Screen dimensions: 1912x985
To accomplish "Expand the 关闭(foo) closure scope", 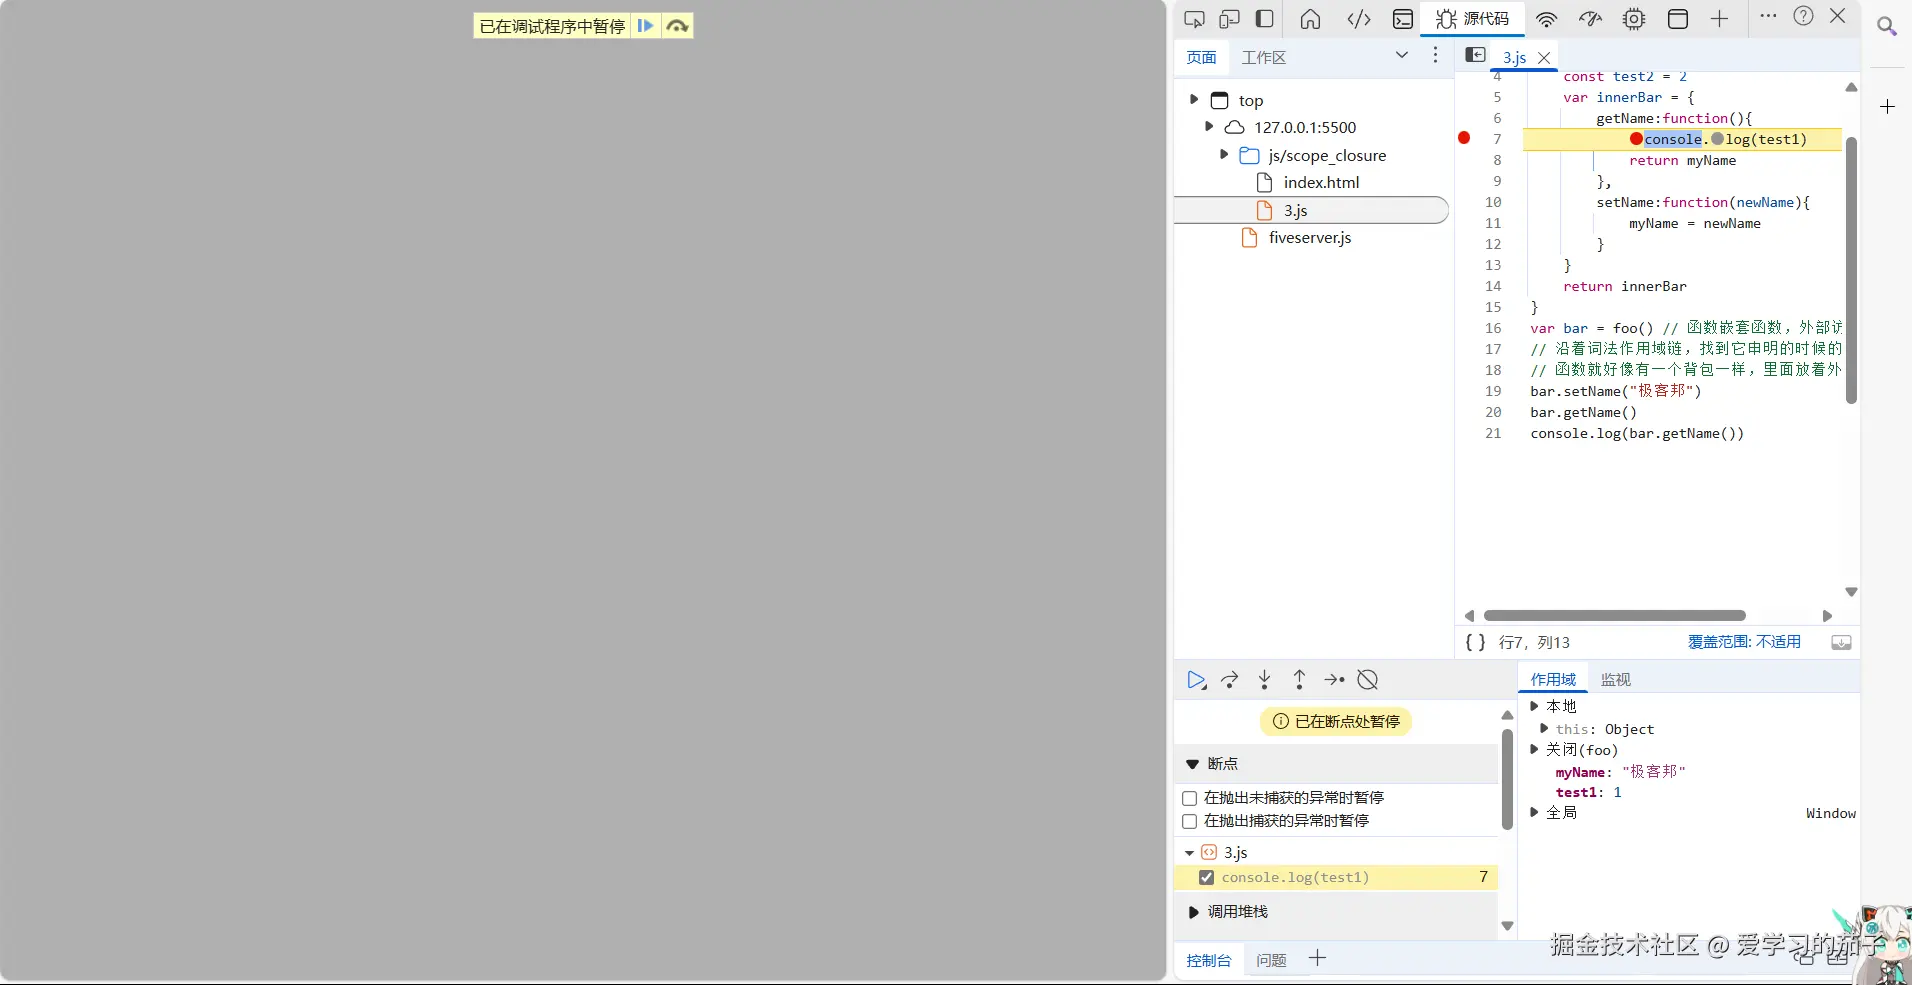I will 1534,749.
